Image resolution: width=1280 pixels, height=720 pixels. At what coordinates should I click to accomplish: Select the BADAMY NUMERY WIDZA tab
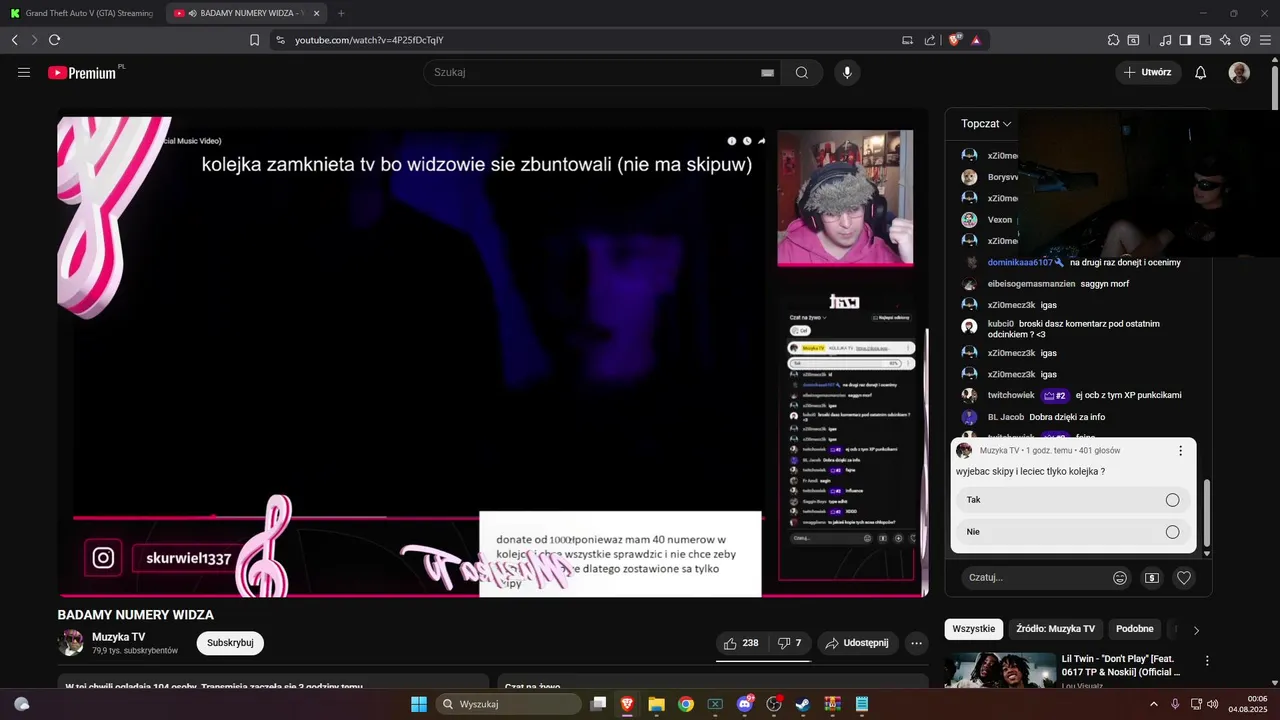[247, 13]
